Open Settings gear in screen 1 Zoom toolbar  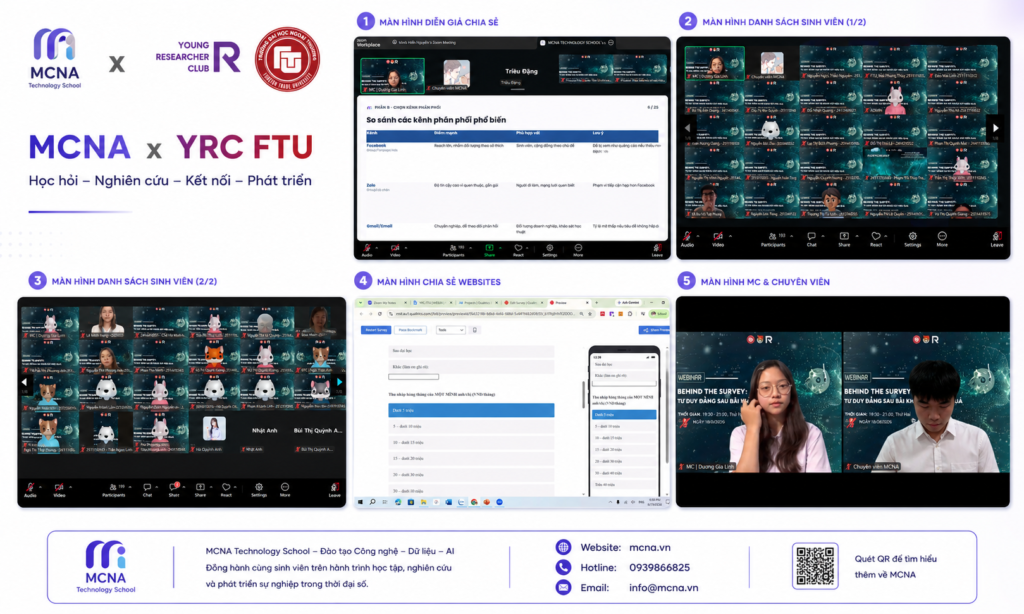(550, 250)
